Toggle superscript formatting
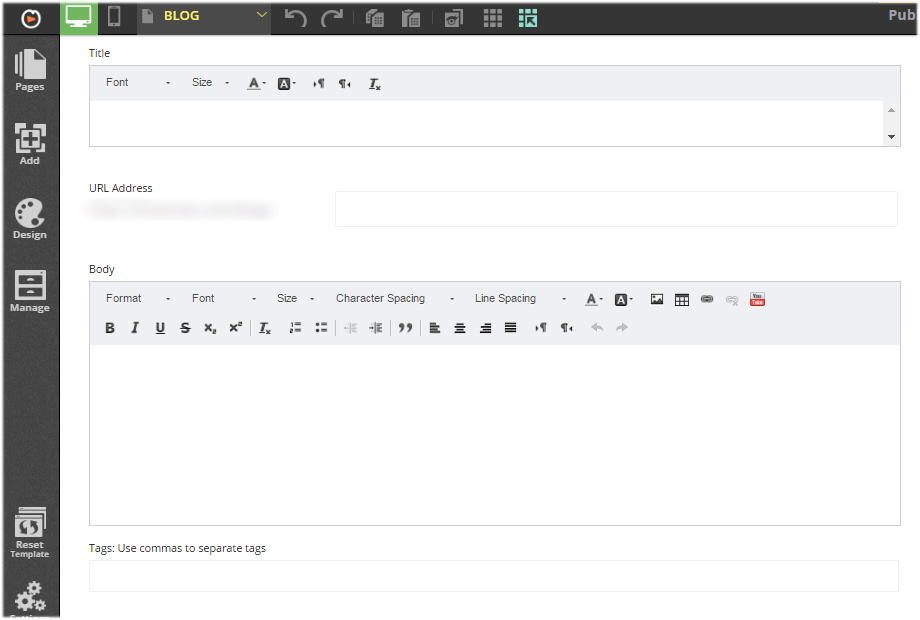Viewport: 920px width, 620px height. [x=235, y=328]
